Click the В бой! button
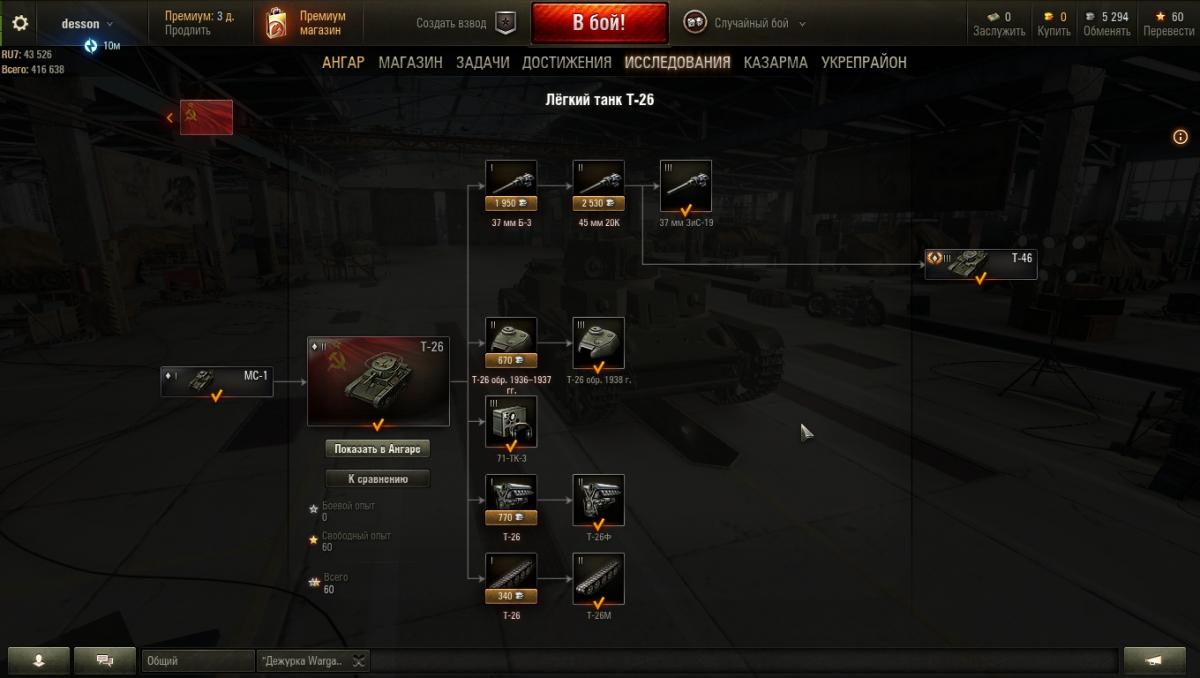The height and width of the screenshot is (678, 1200). [x=600, y=23]
